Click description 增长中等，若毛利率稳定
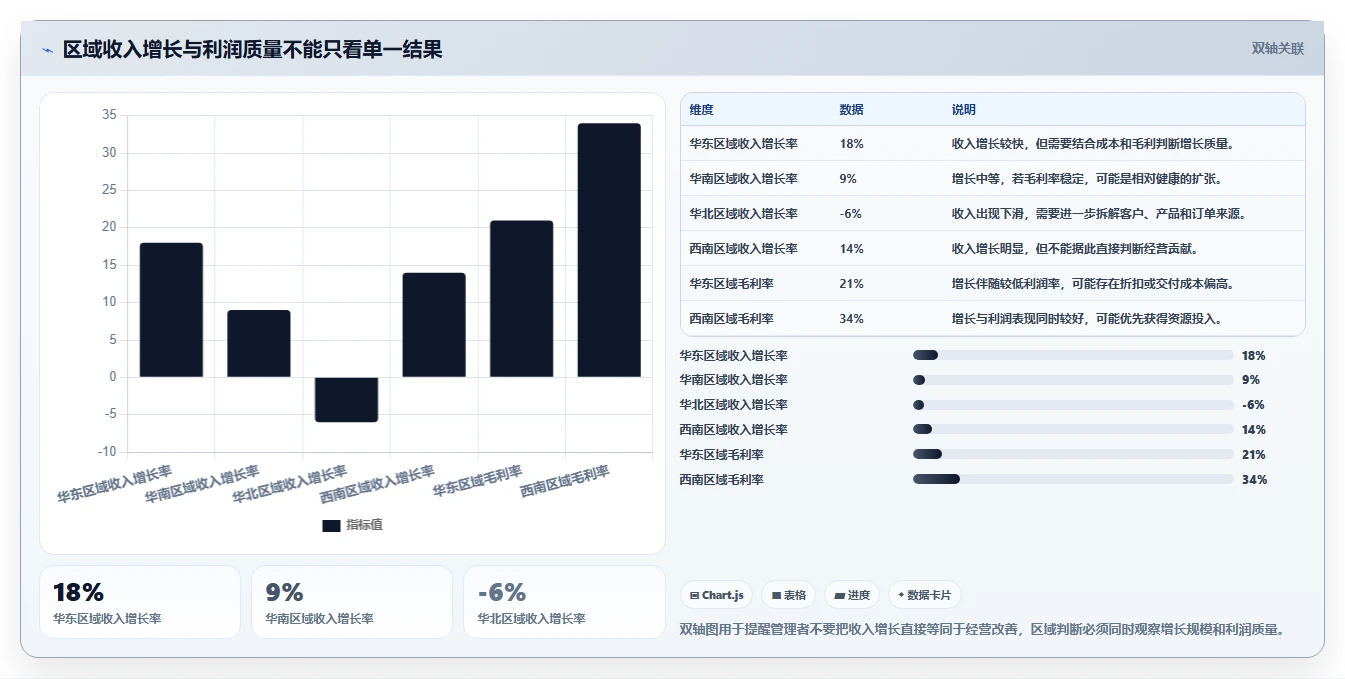Viewport: 1345px width, 679px height. coord(1087,179)
